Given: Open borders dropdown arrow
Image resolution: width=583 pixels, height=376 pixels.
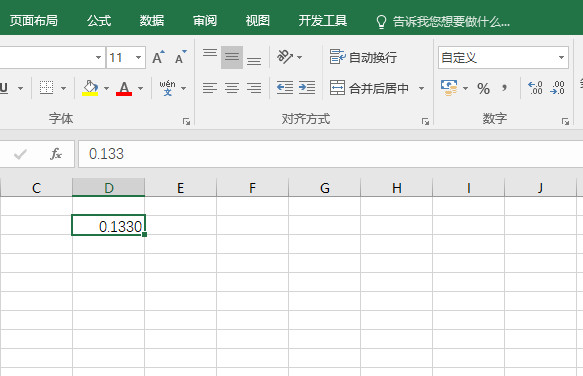Looking at the screenshot, I should point(63,88).
